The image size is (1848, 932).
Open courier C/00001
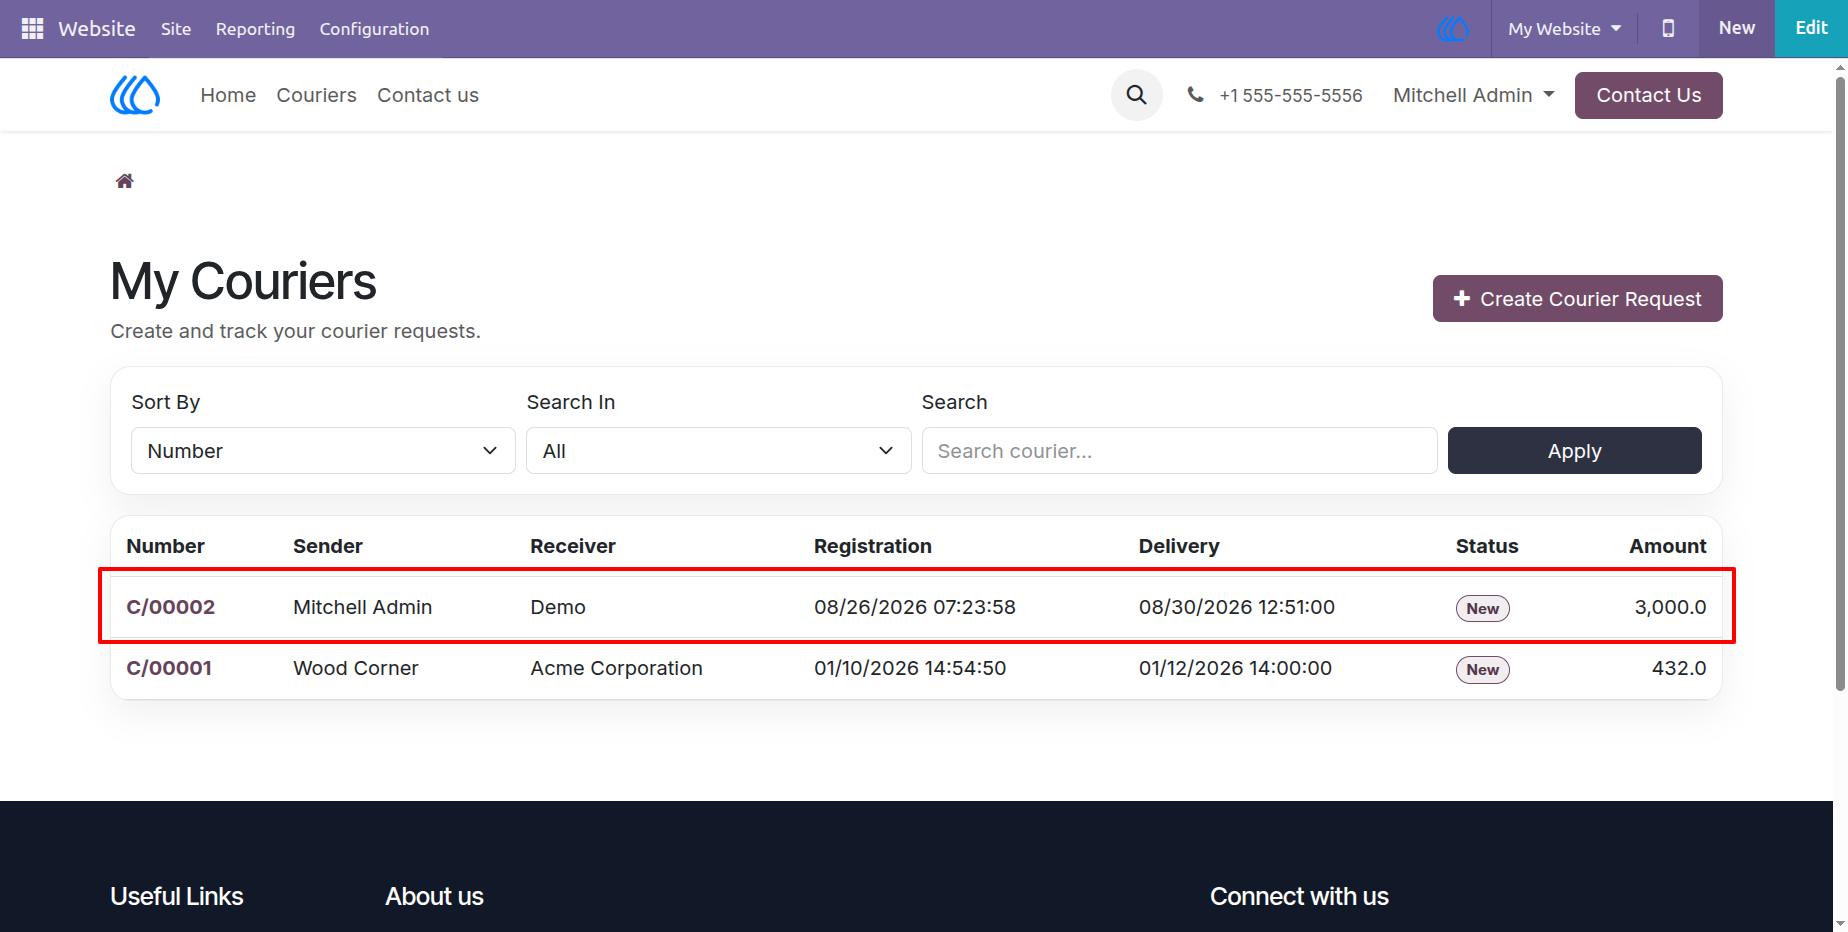coord(169,668)
